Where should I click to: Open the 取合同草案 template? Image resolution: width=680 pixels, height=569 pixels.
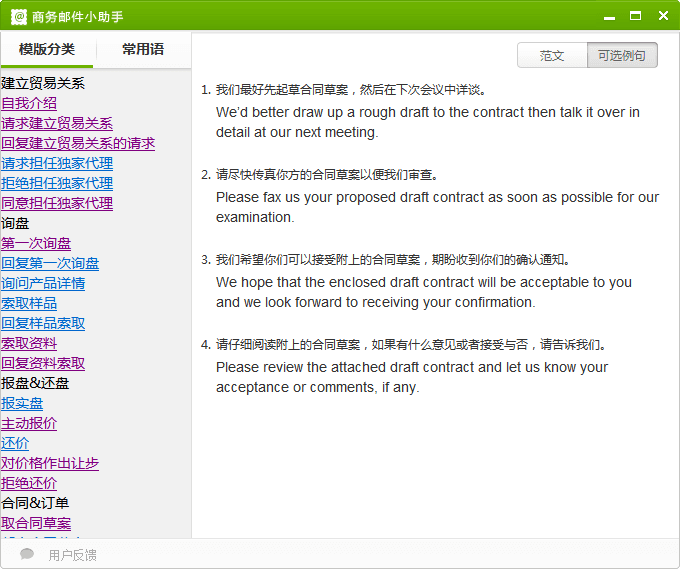pos(36,523)
